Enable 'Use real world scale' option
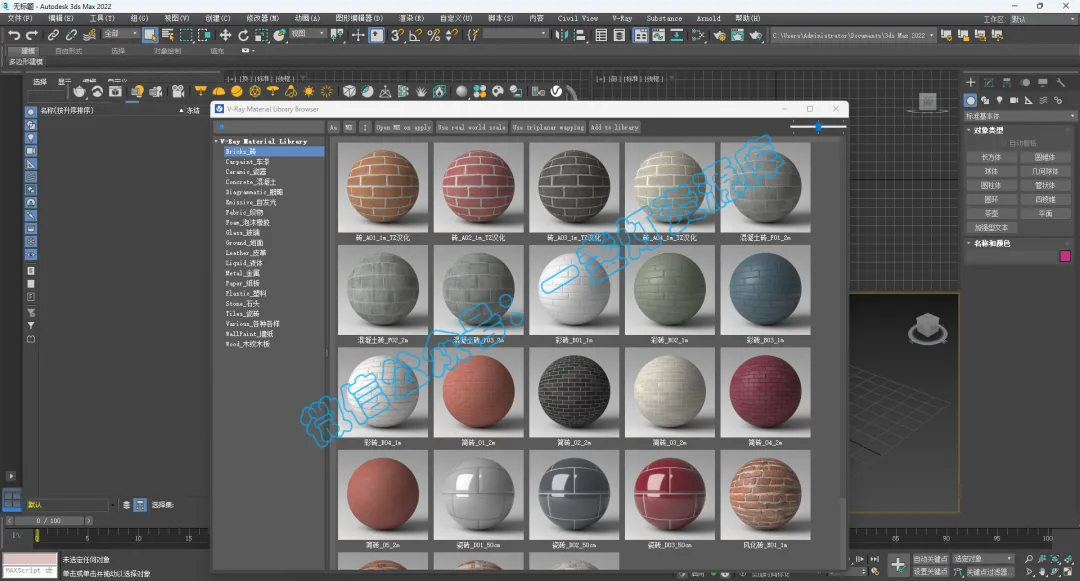This screenshot has height=581, width=1080. coord(472,128)
